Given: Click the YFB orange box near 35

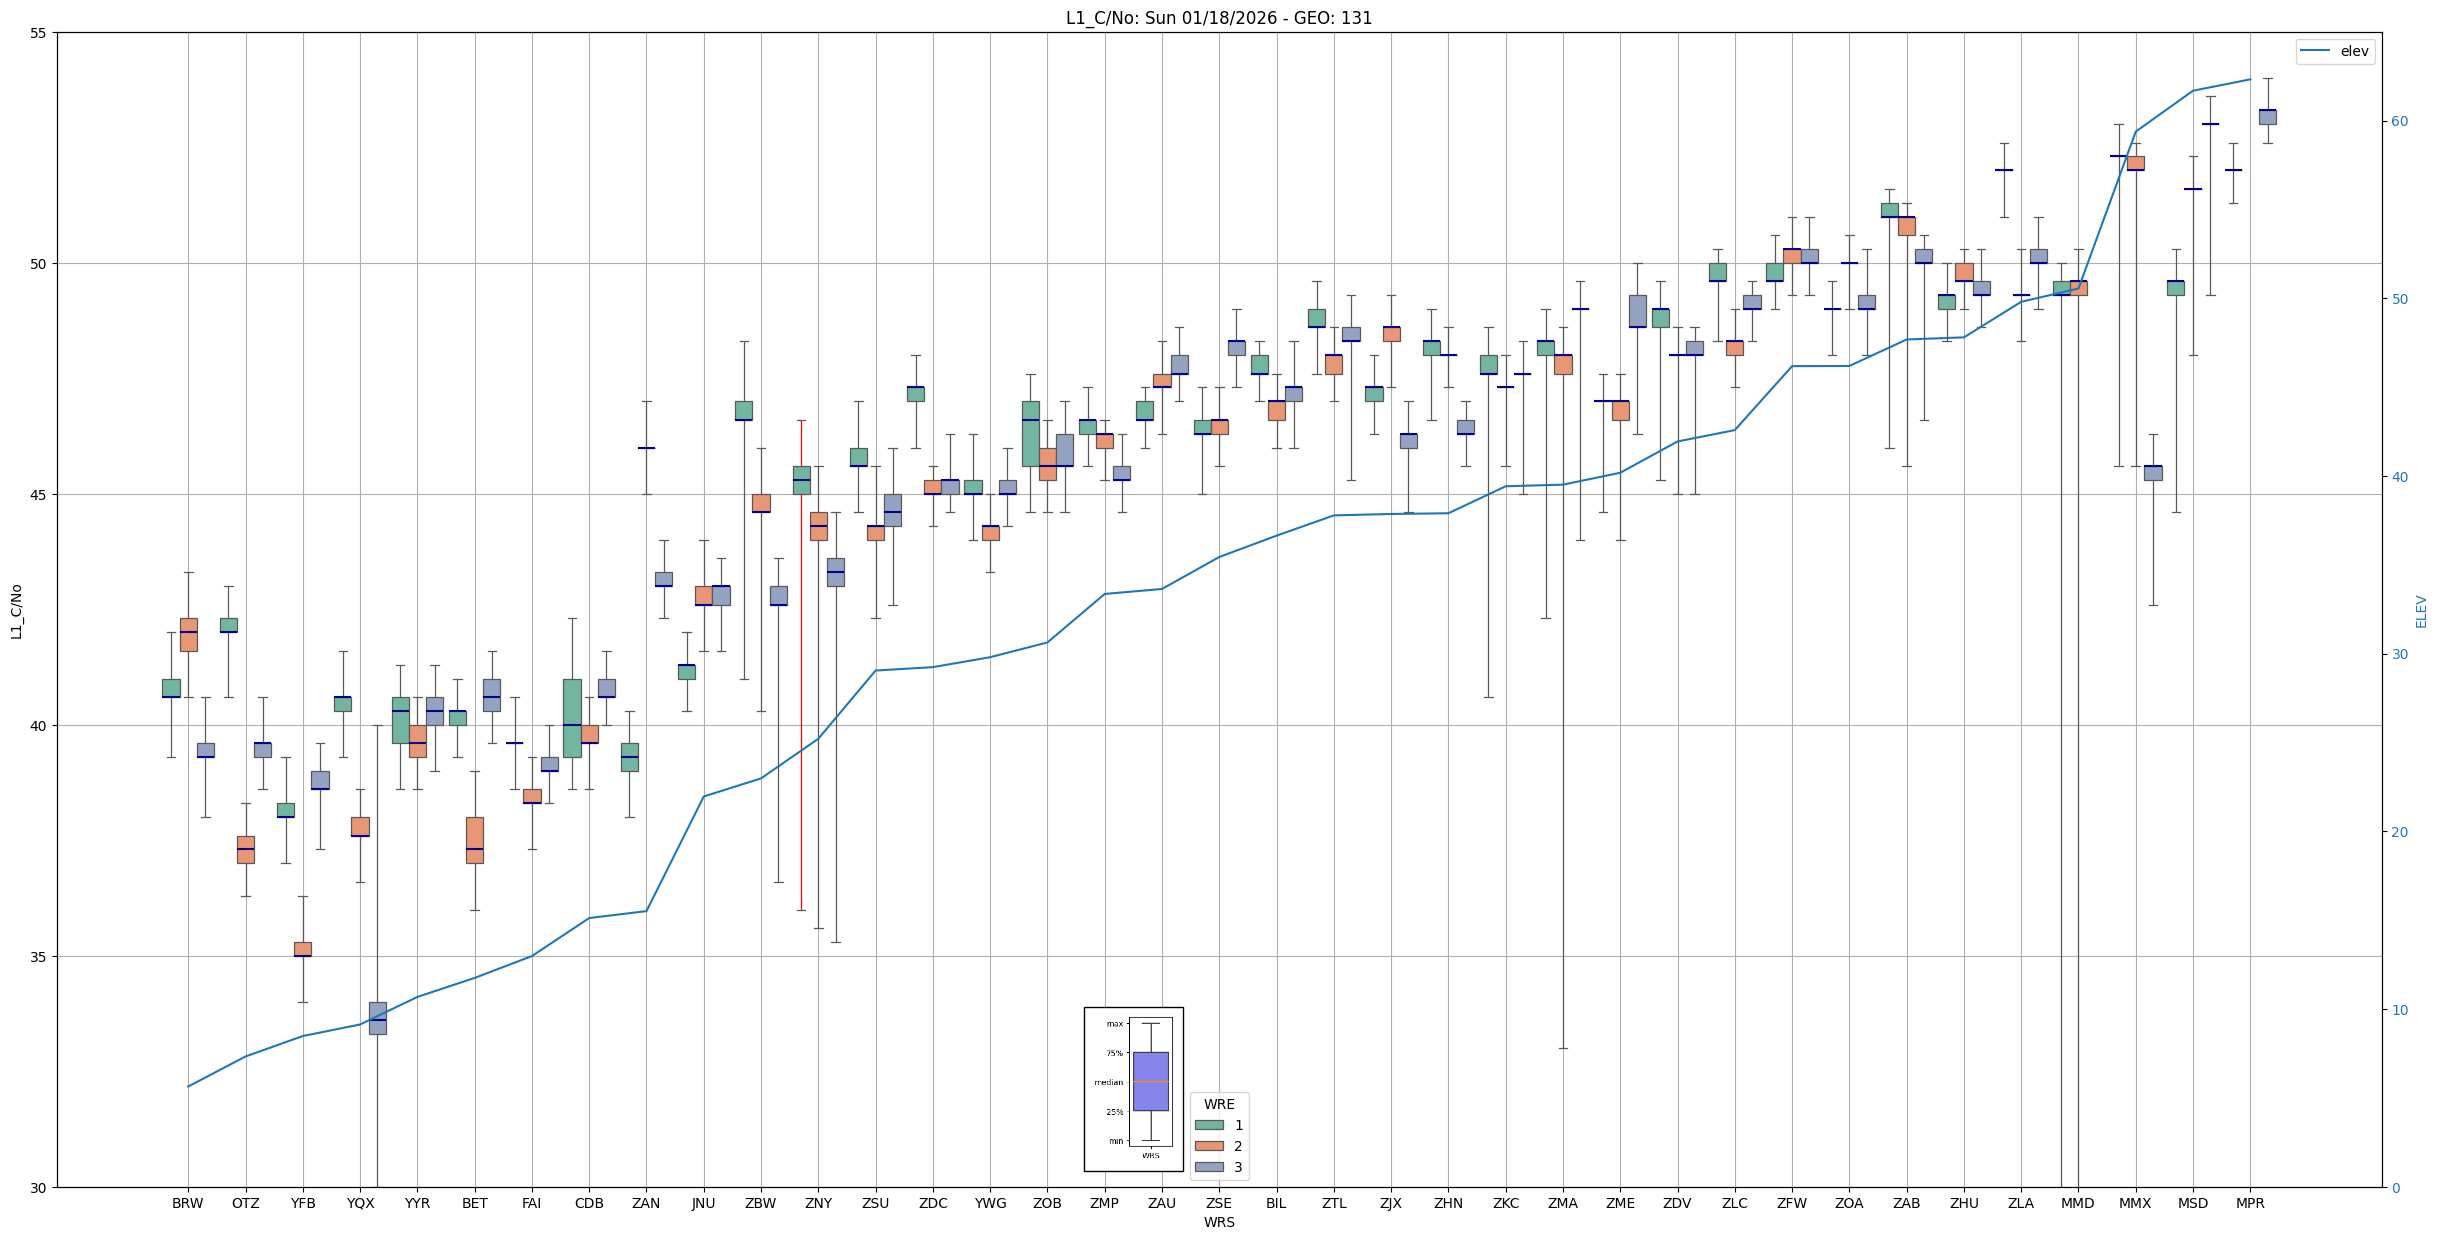Looking at the screenshot, I should (x=303, y=949).
